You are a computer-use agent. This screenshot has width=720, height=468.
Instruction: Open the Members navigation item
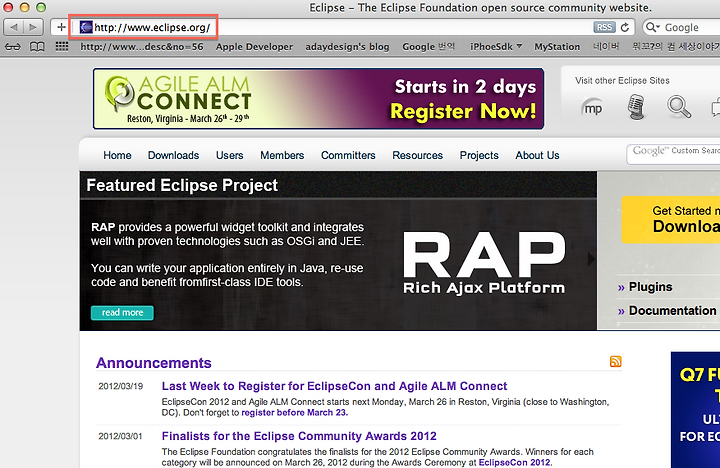pos(282,155)
